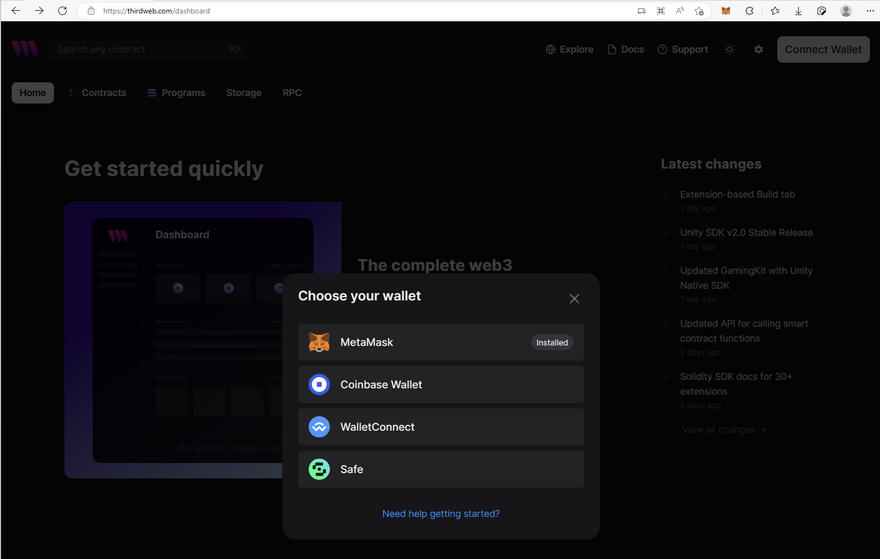Open the Support link
Viewport: 880px width, 559px height.
[682, 49]
